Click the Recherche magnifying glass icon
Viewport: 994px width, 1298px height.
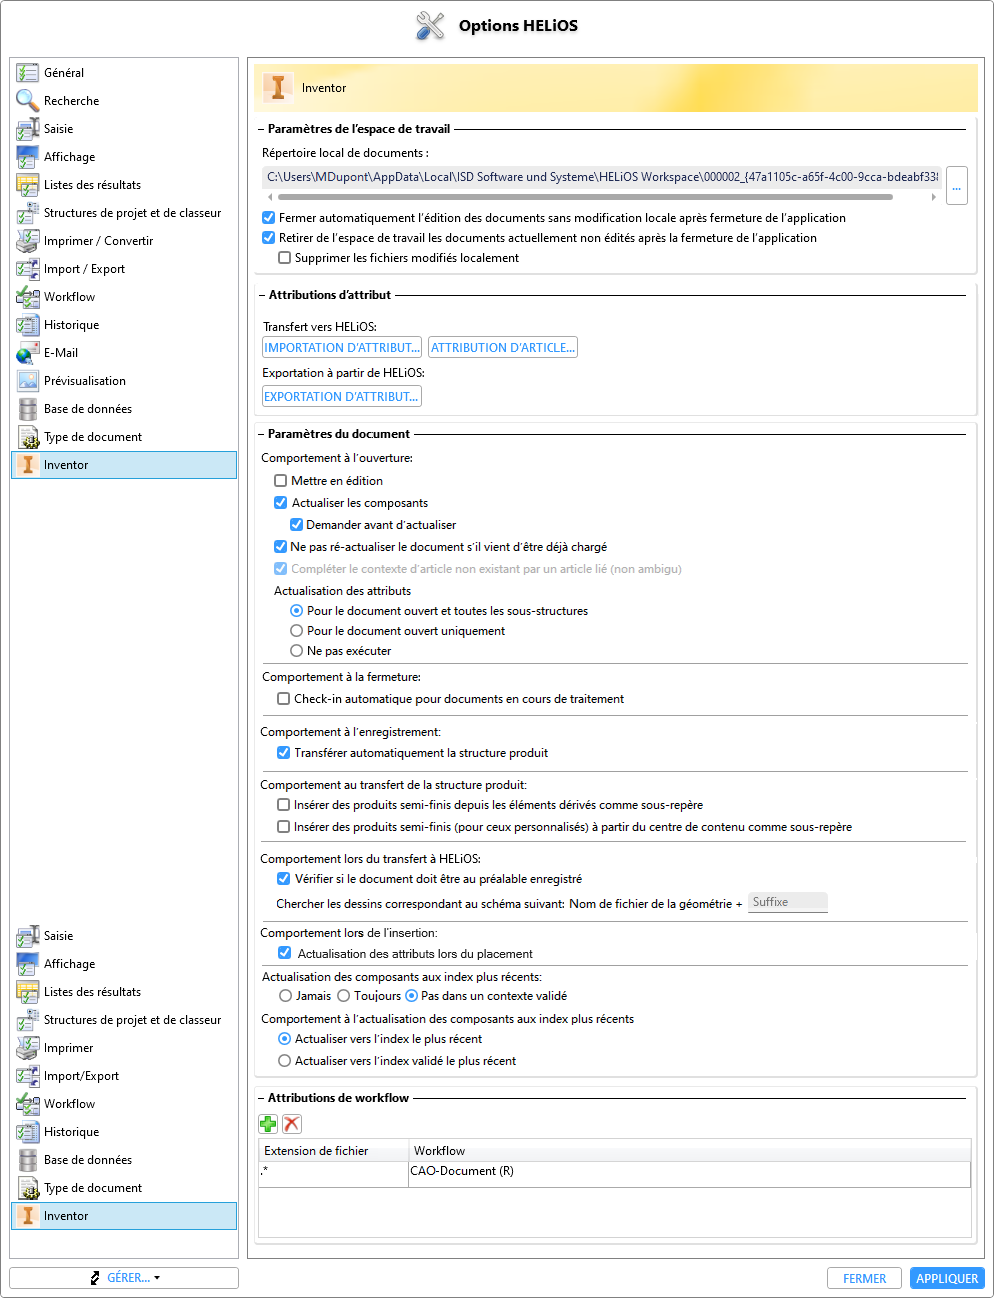pyautogui.click(x=27, y=101)
